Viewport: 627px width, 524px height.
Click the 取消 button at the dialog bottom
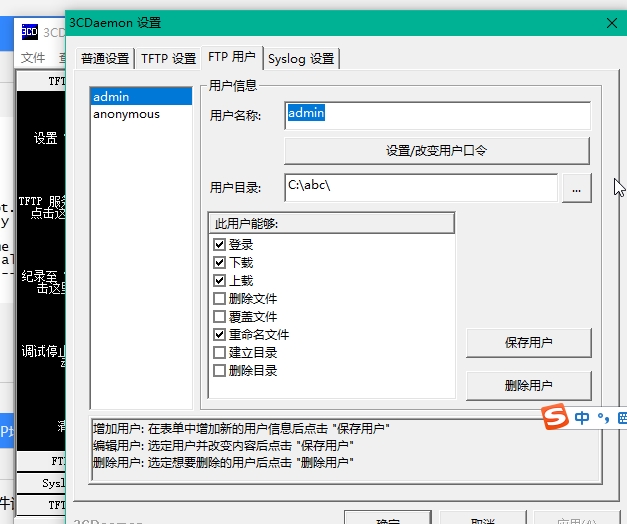click(483, 518)
